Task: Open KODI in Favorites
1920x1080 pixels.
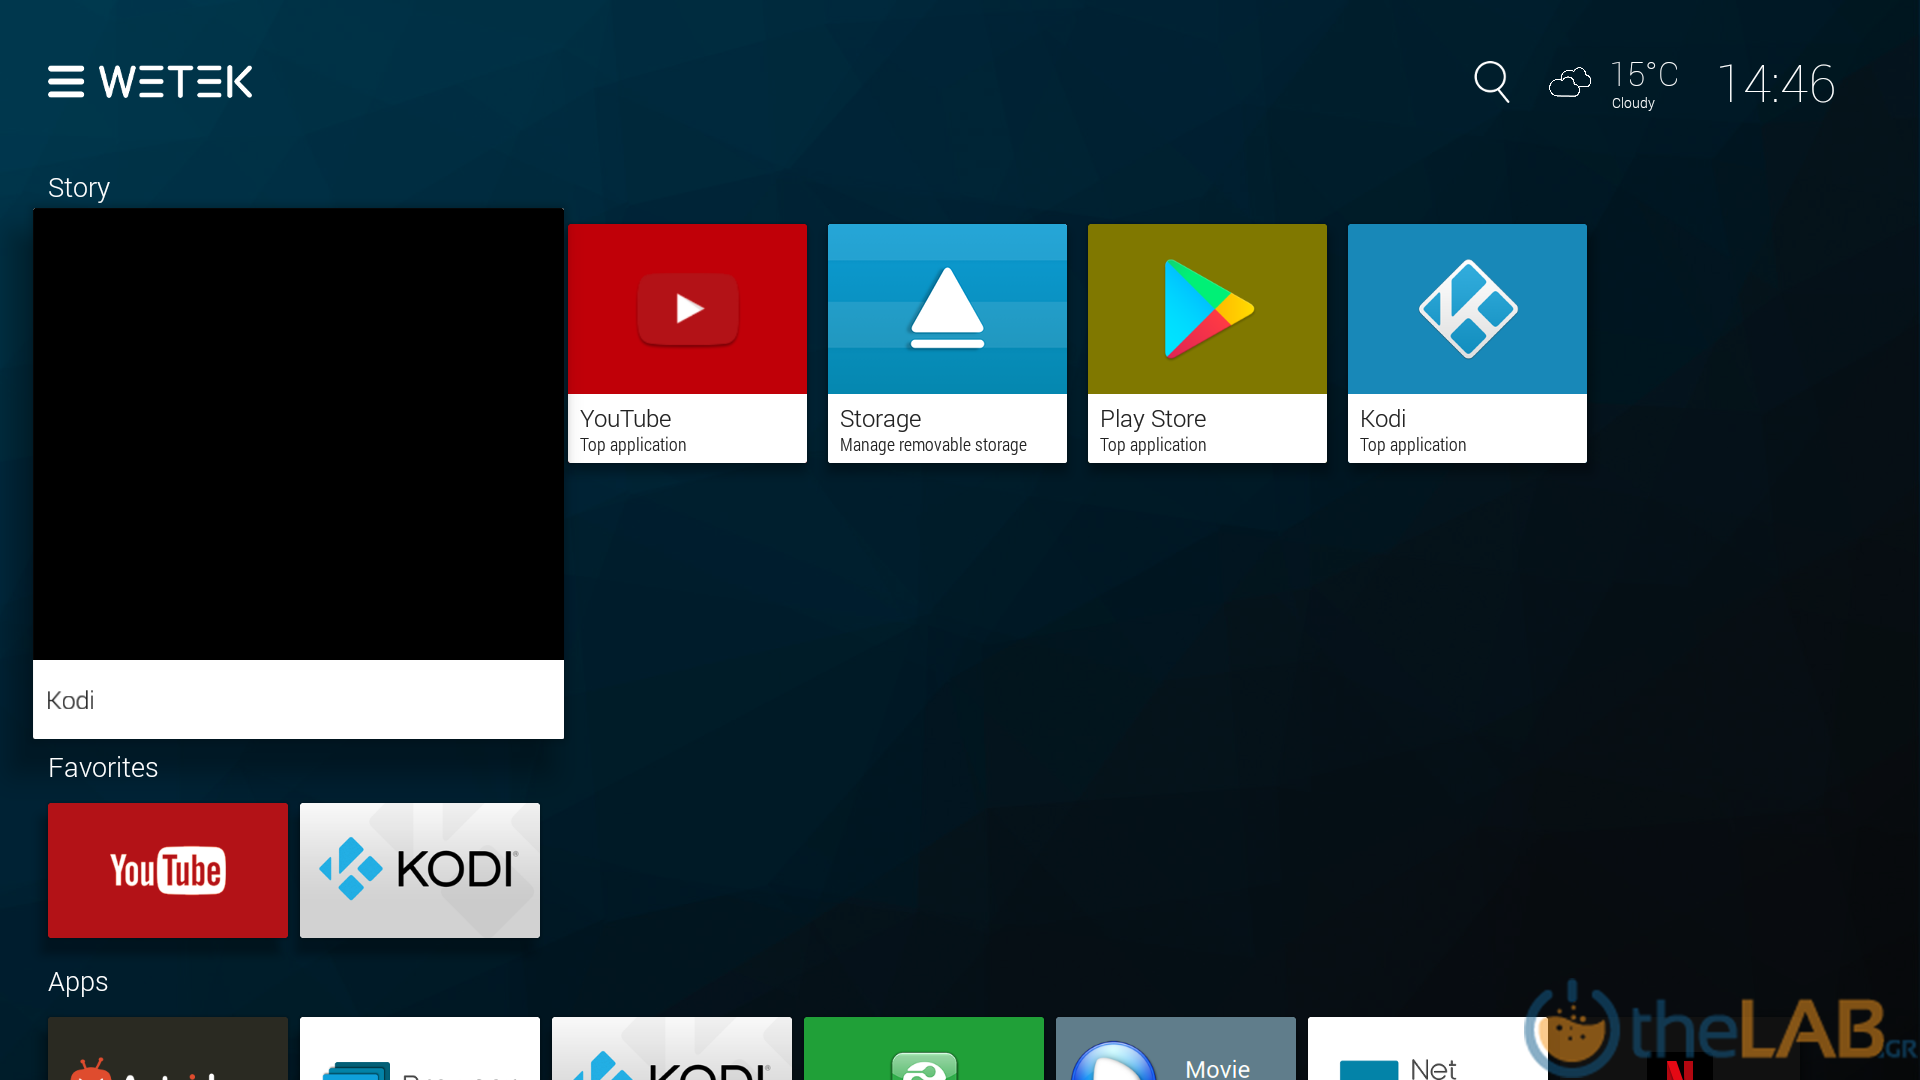Action: coord(420,870)
